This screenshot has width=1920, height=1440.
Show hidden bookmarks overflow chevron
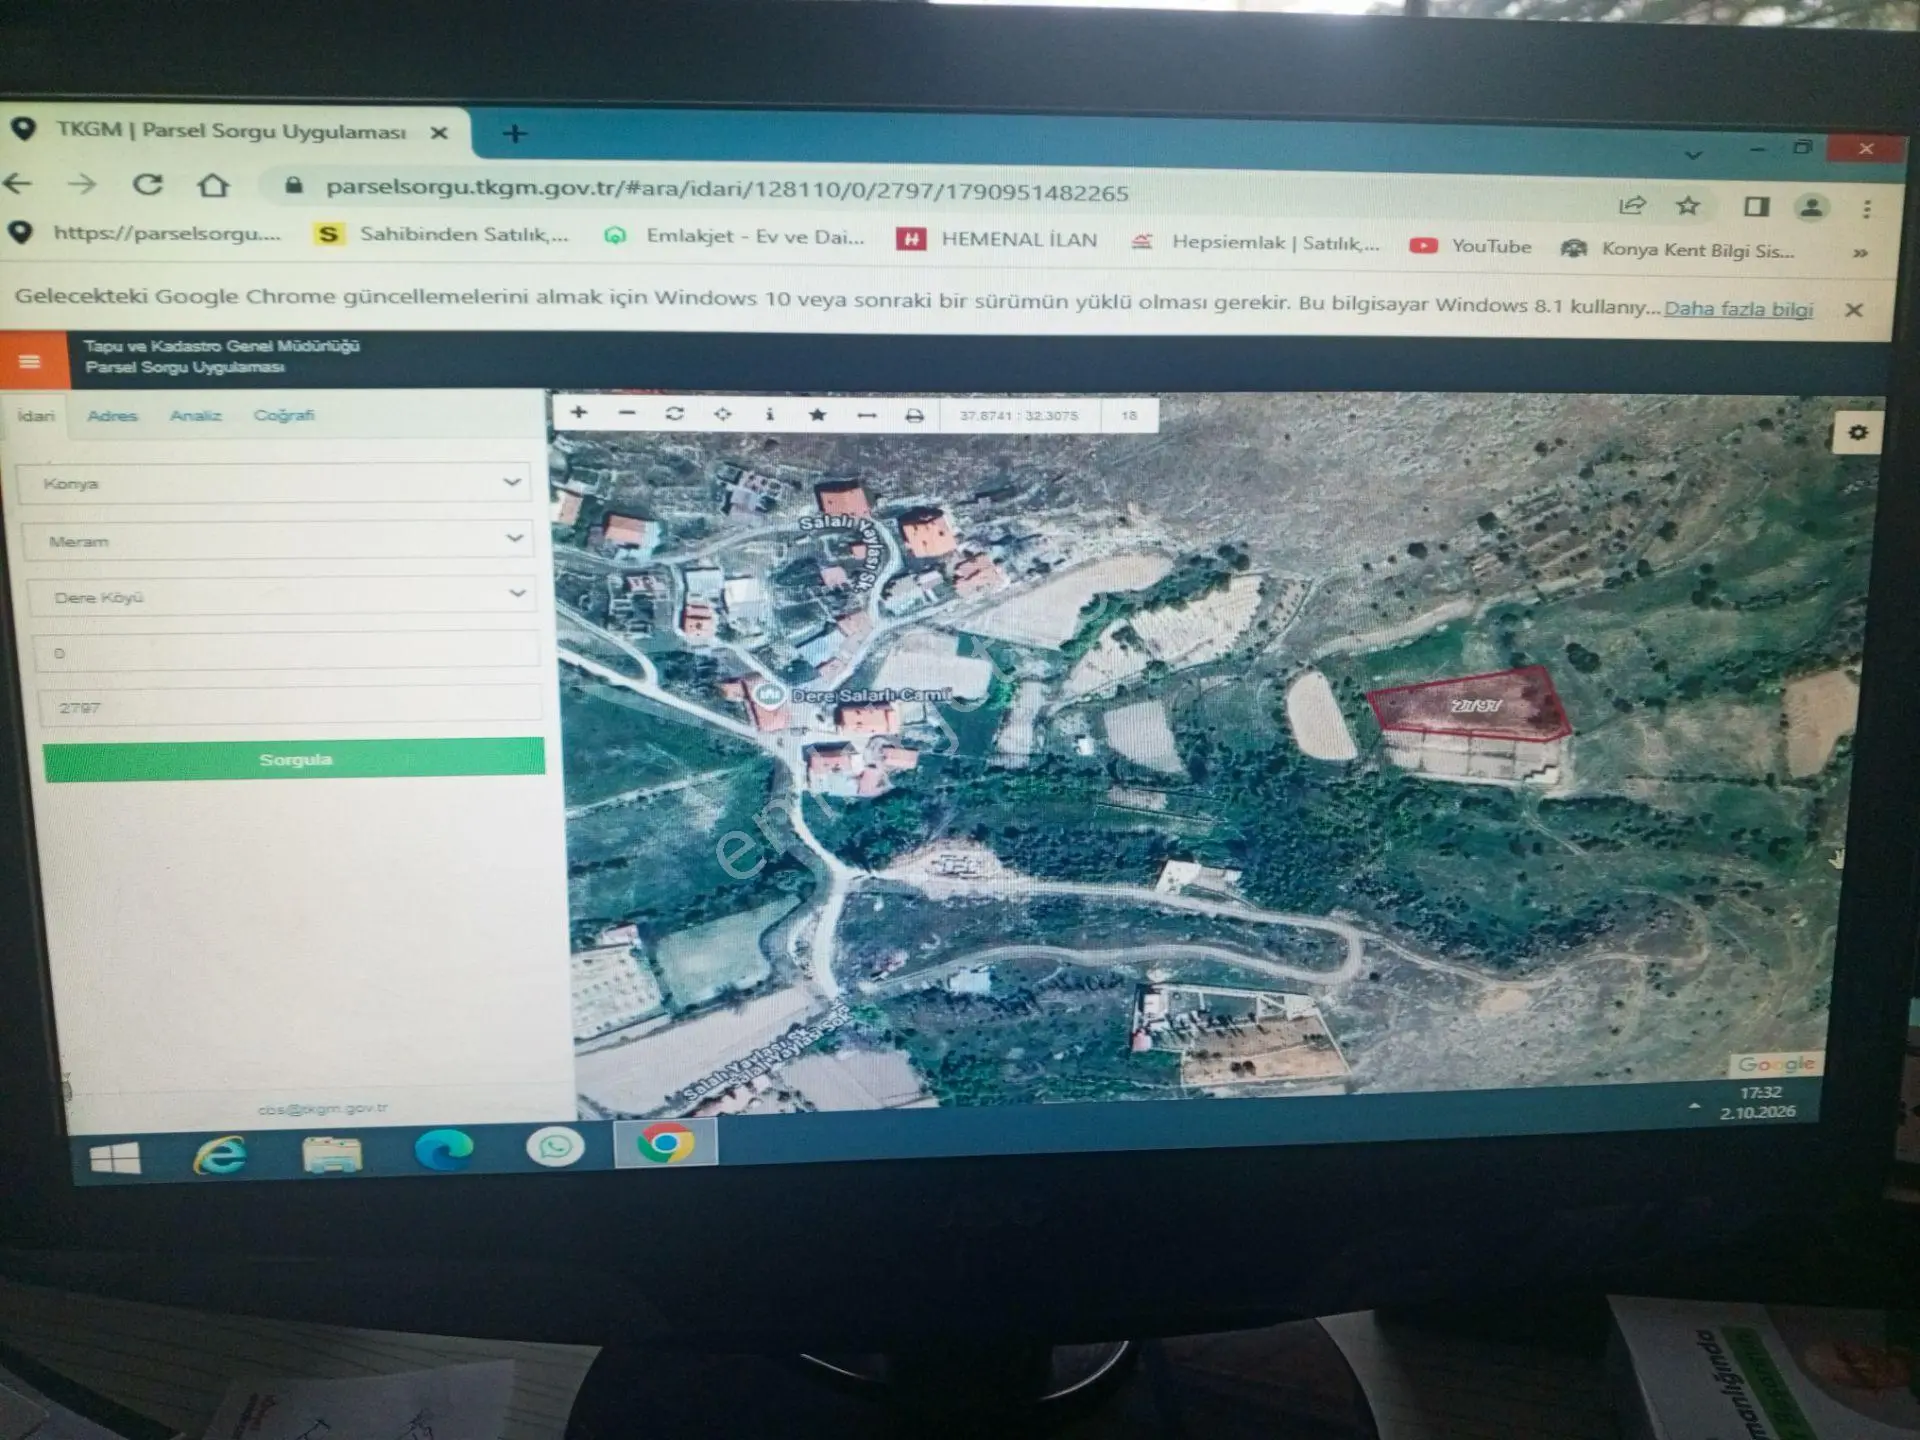[1860, 253]
